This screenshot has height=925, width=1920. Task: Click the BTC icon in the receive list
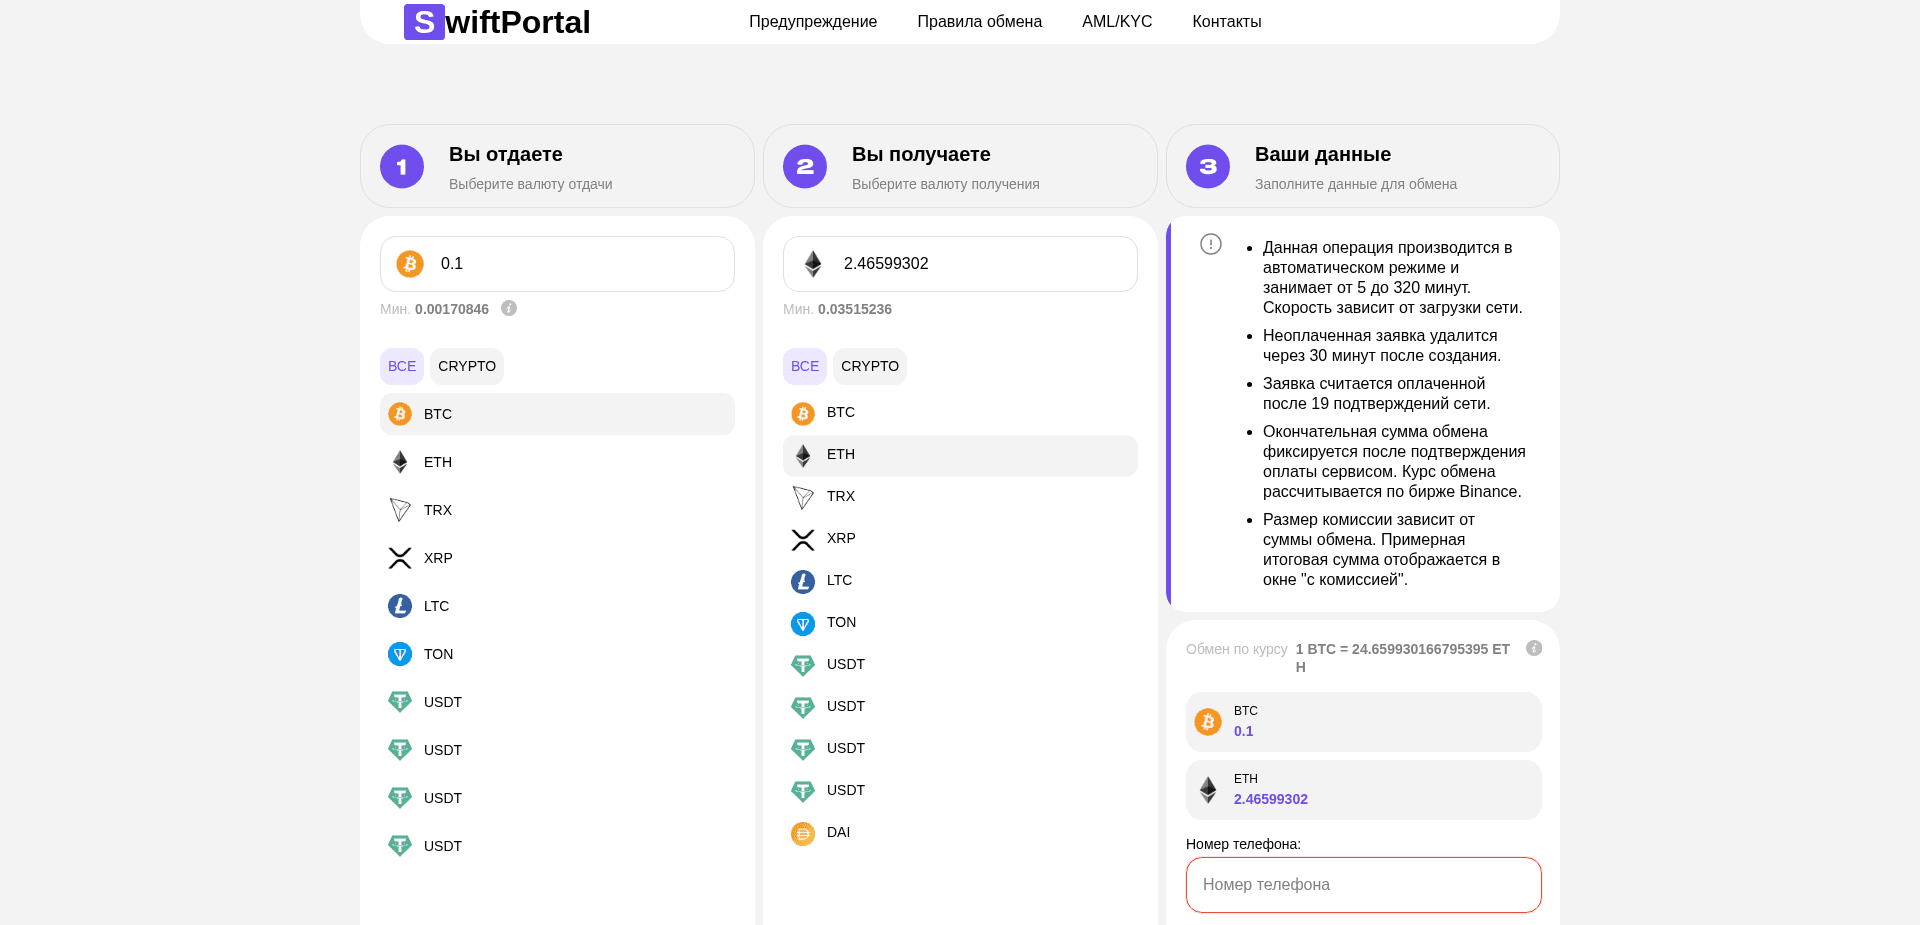803,414
